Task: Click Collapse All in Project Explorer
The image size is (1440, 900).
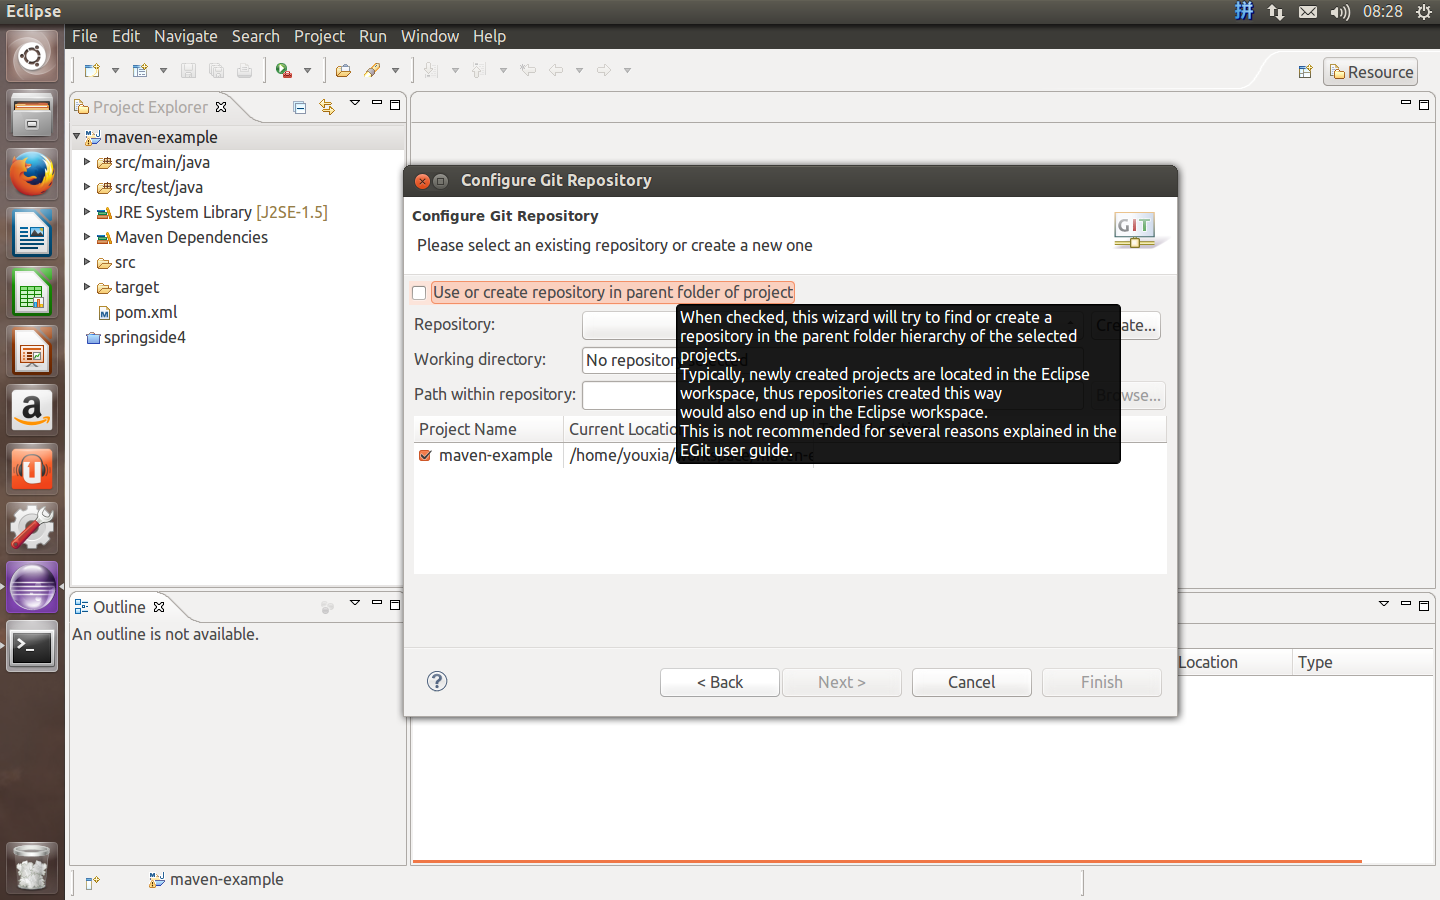Action: [x=299, y=107]
